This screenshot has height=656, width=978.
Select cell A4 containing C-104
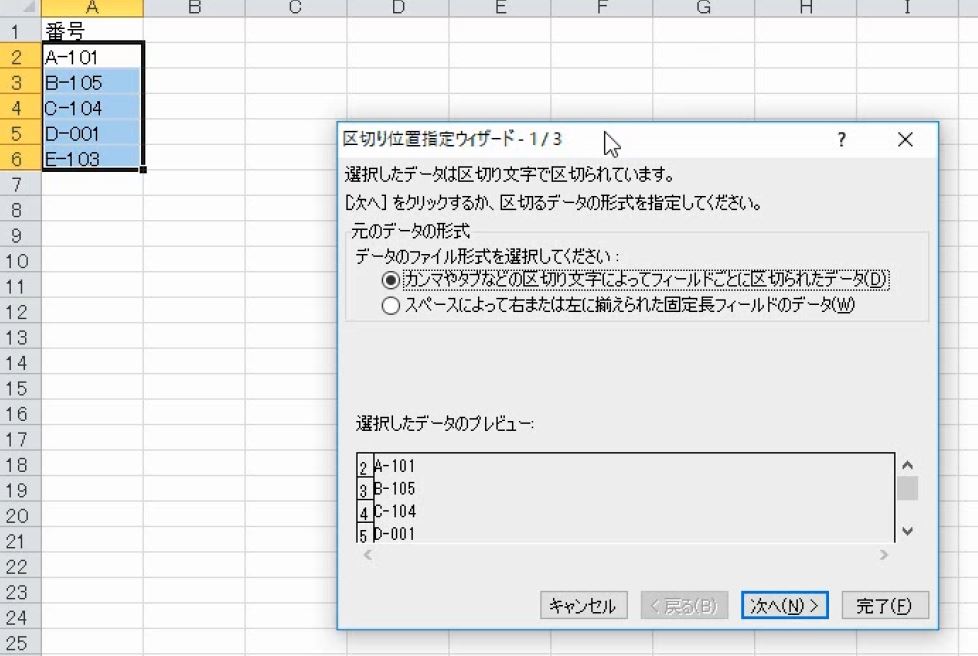pyautogui.click(x=93, y=108)
